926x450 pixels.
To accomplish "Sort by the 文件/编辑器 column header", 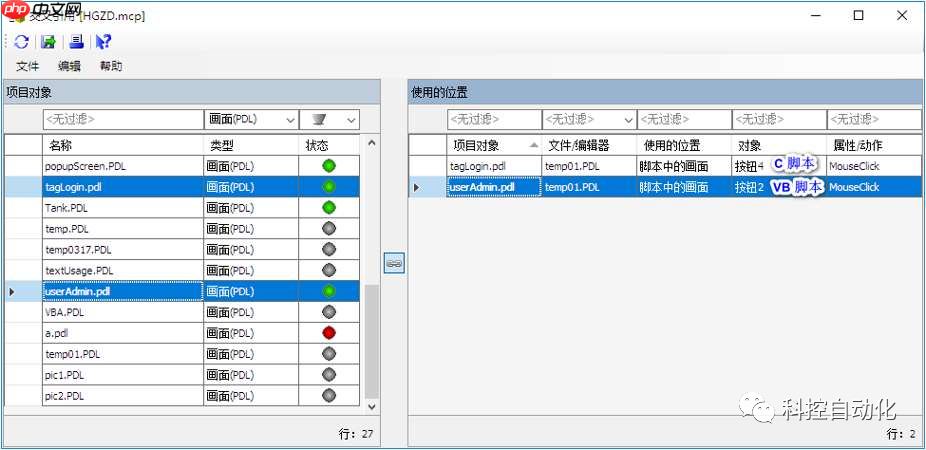I will point(589,145).
